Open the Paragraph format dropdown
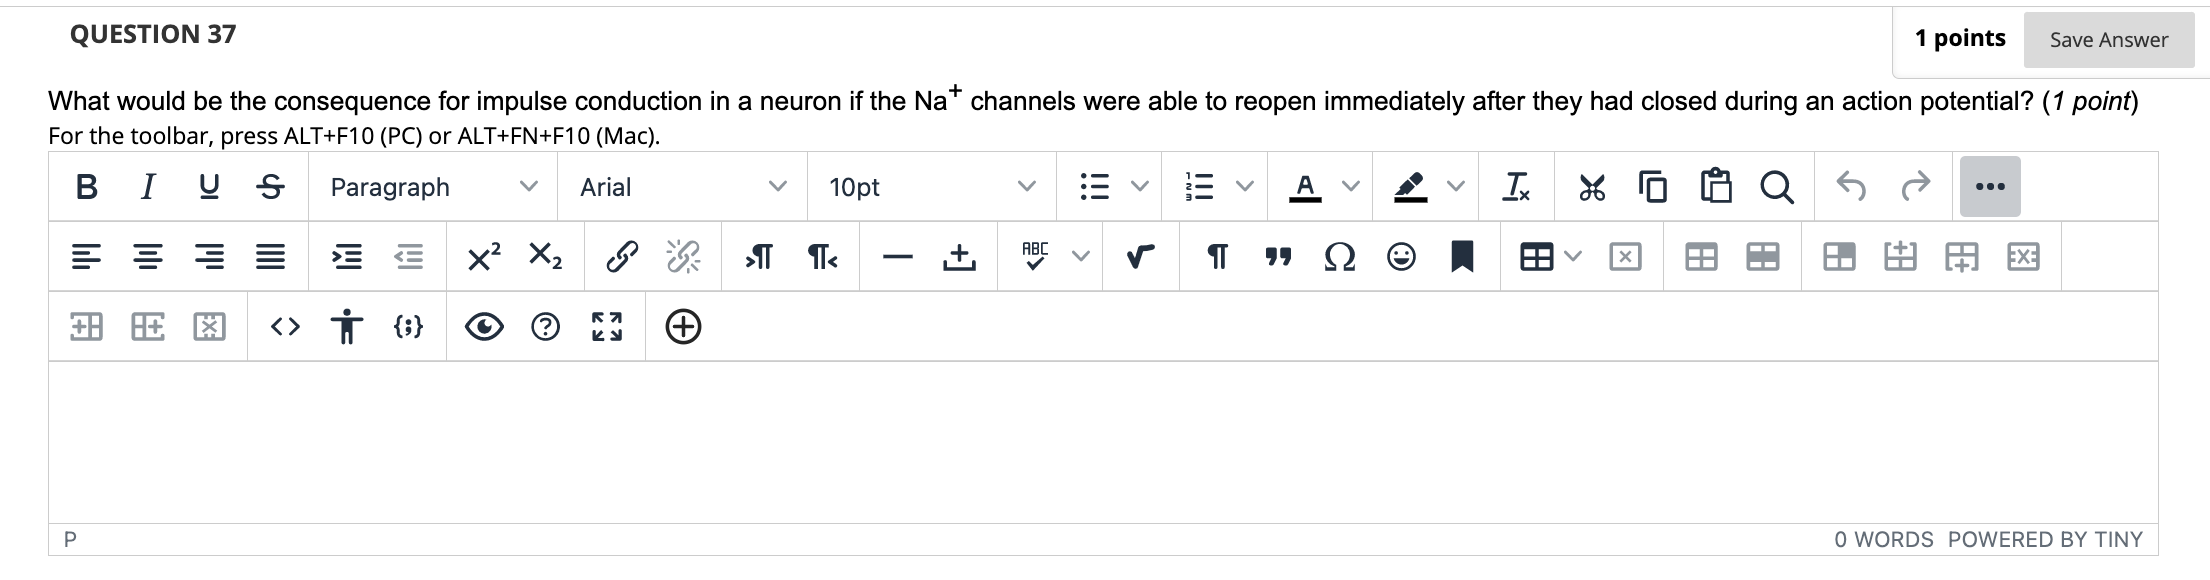The image size is (2210, 580). pyautogui.click(x=432, y=187)
